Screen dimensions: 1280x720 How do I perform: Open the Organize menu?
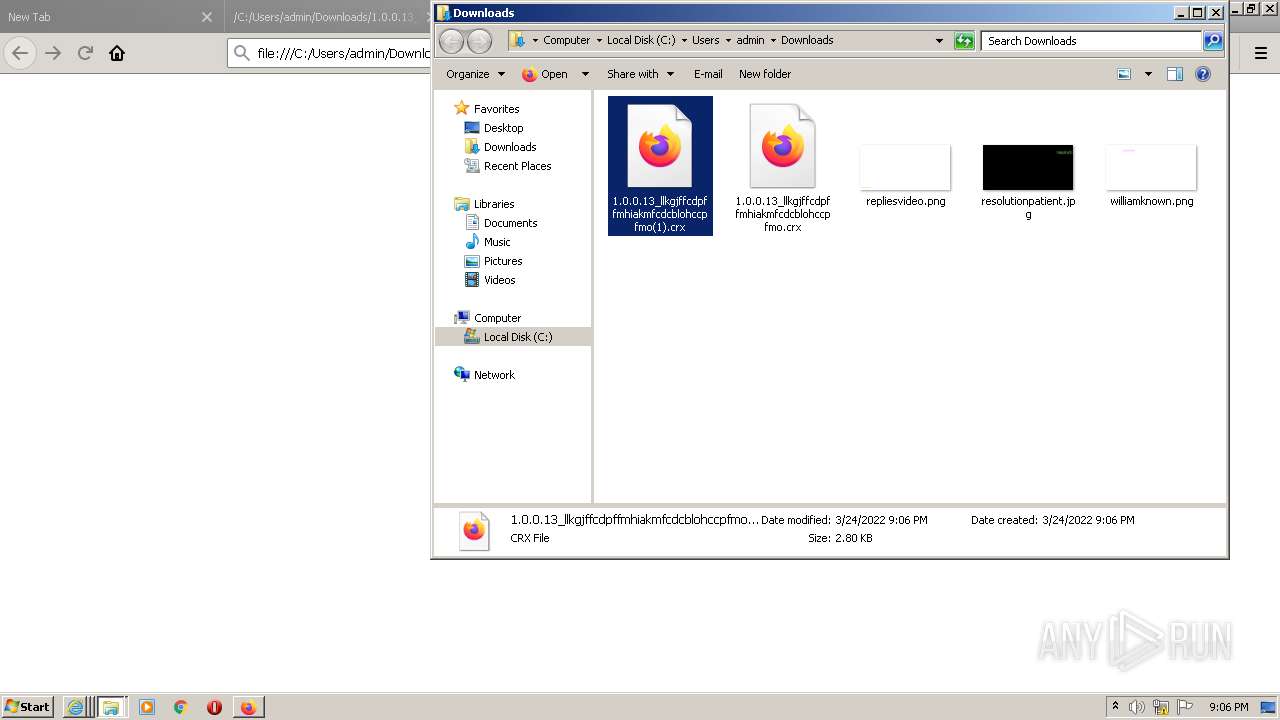[474, 74]
